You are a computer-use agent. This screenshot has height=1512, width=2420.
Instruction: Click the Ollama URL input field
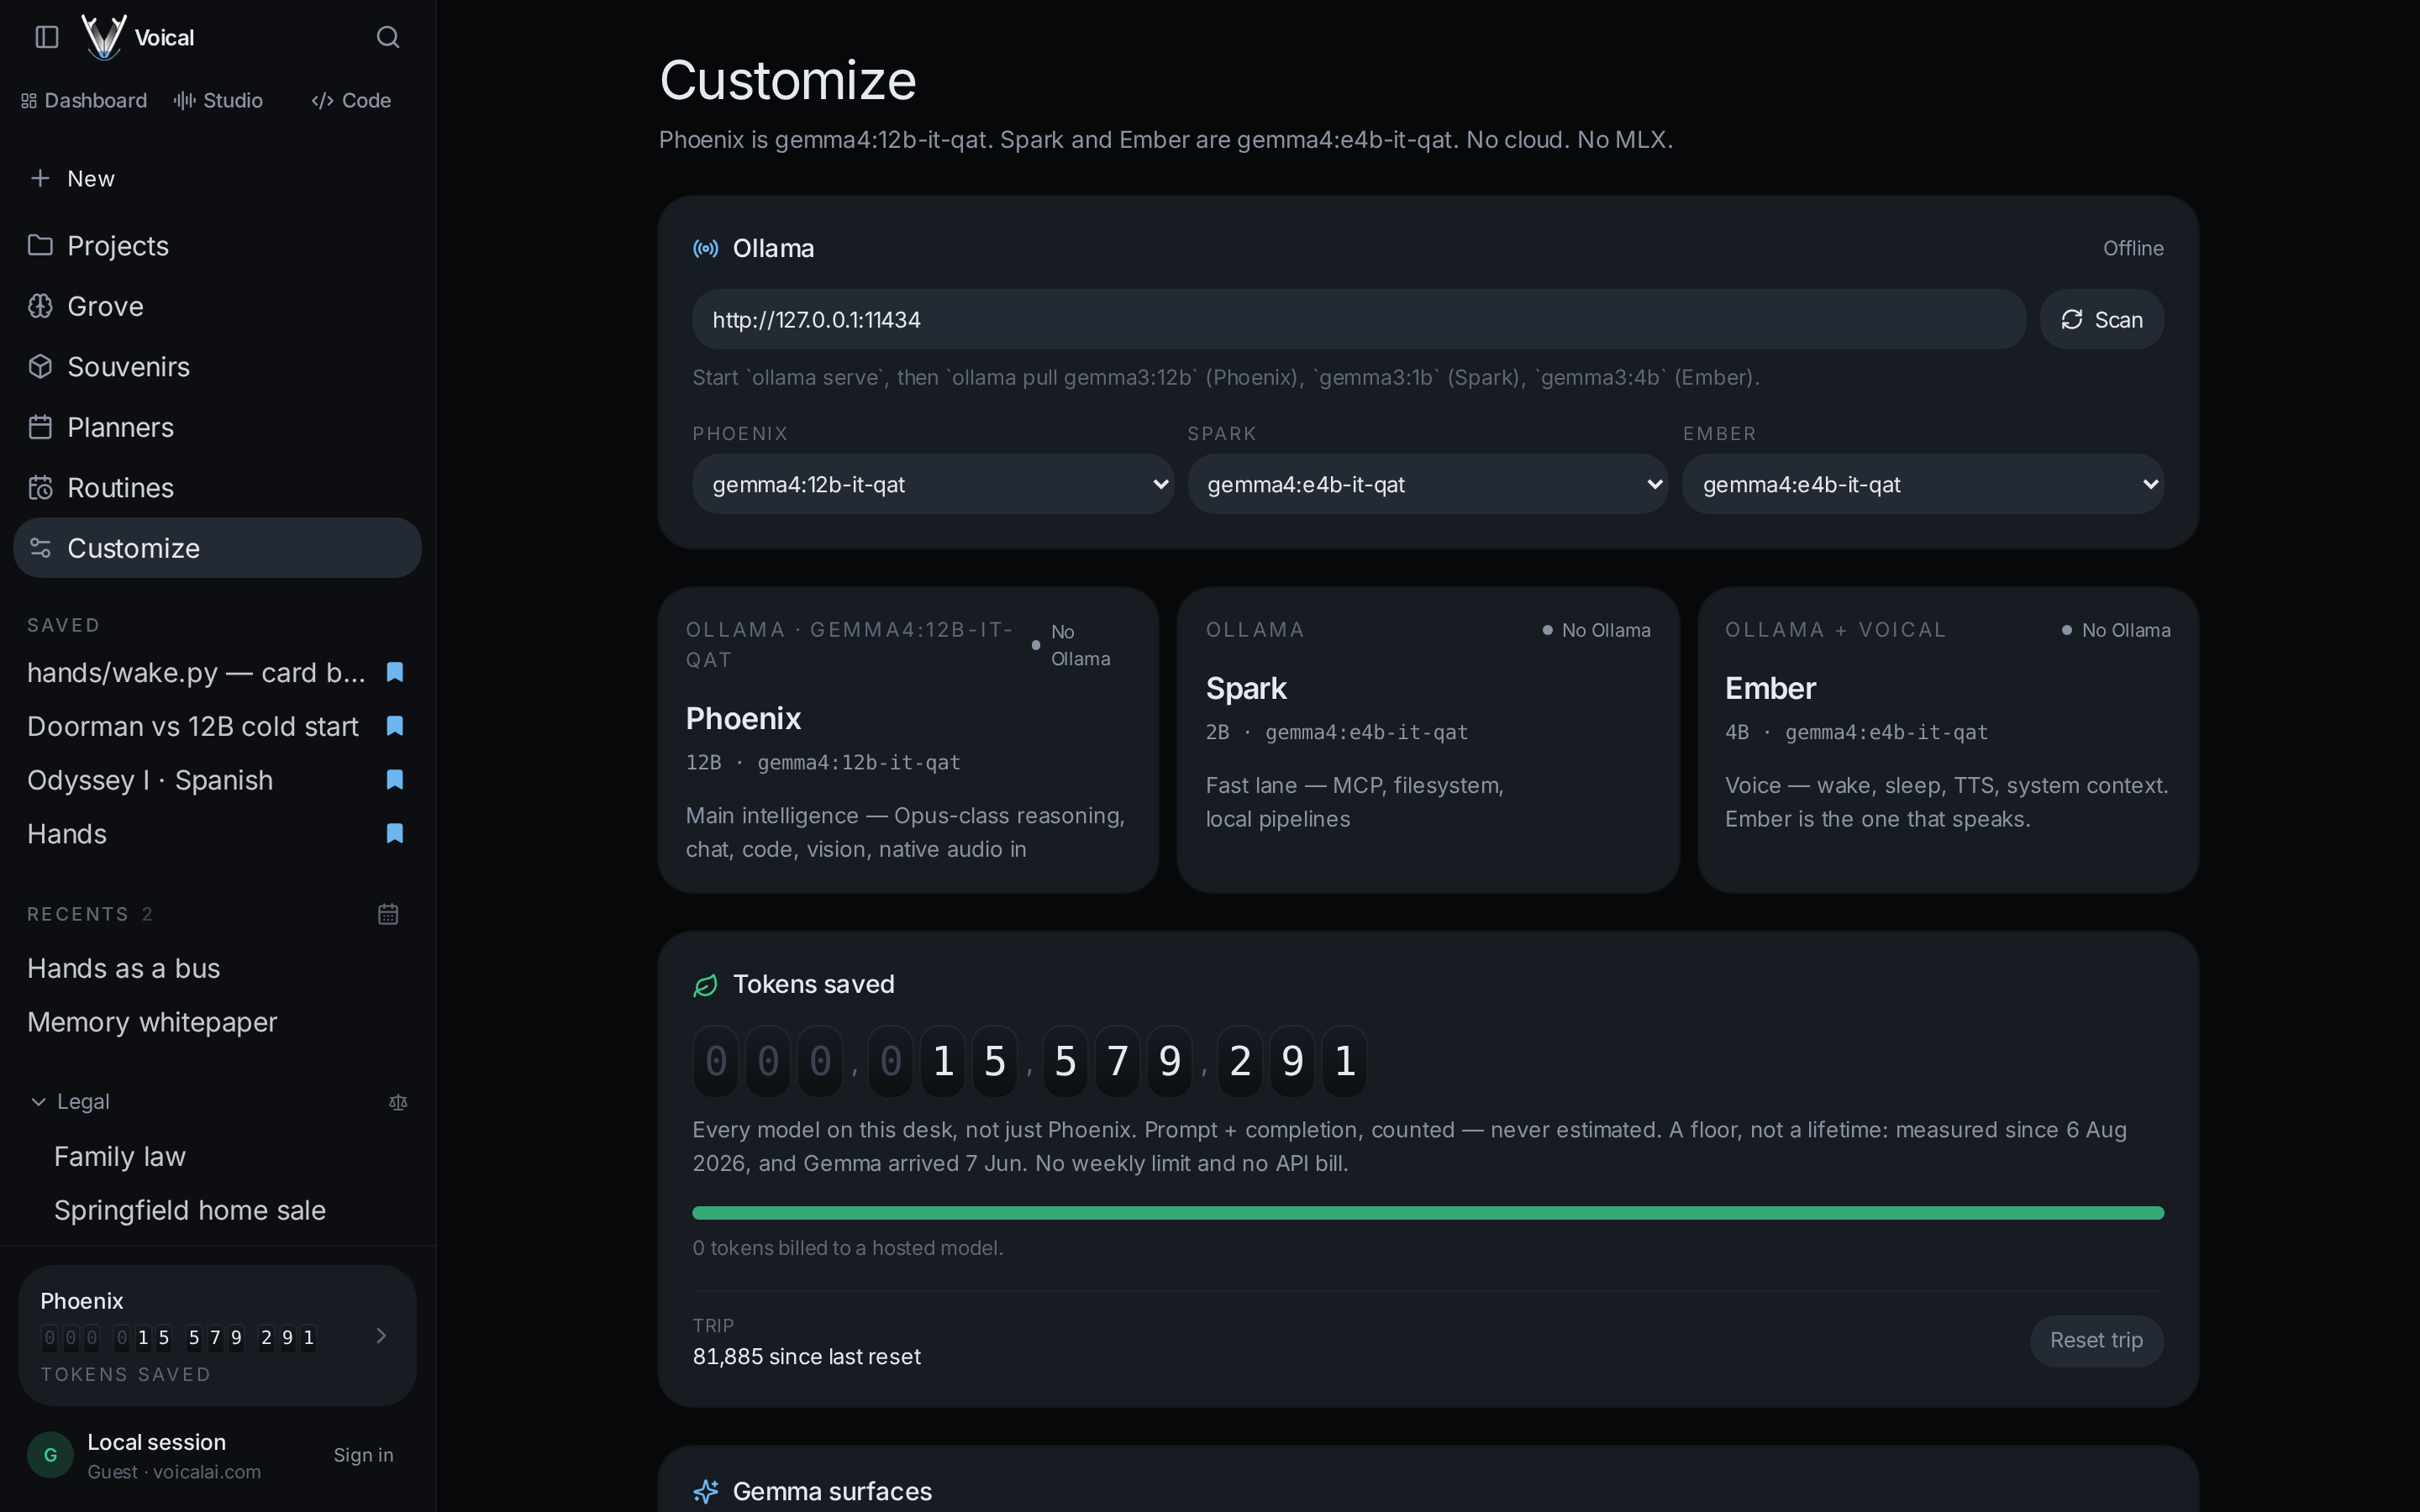(x=1359, y=320)
